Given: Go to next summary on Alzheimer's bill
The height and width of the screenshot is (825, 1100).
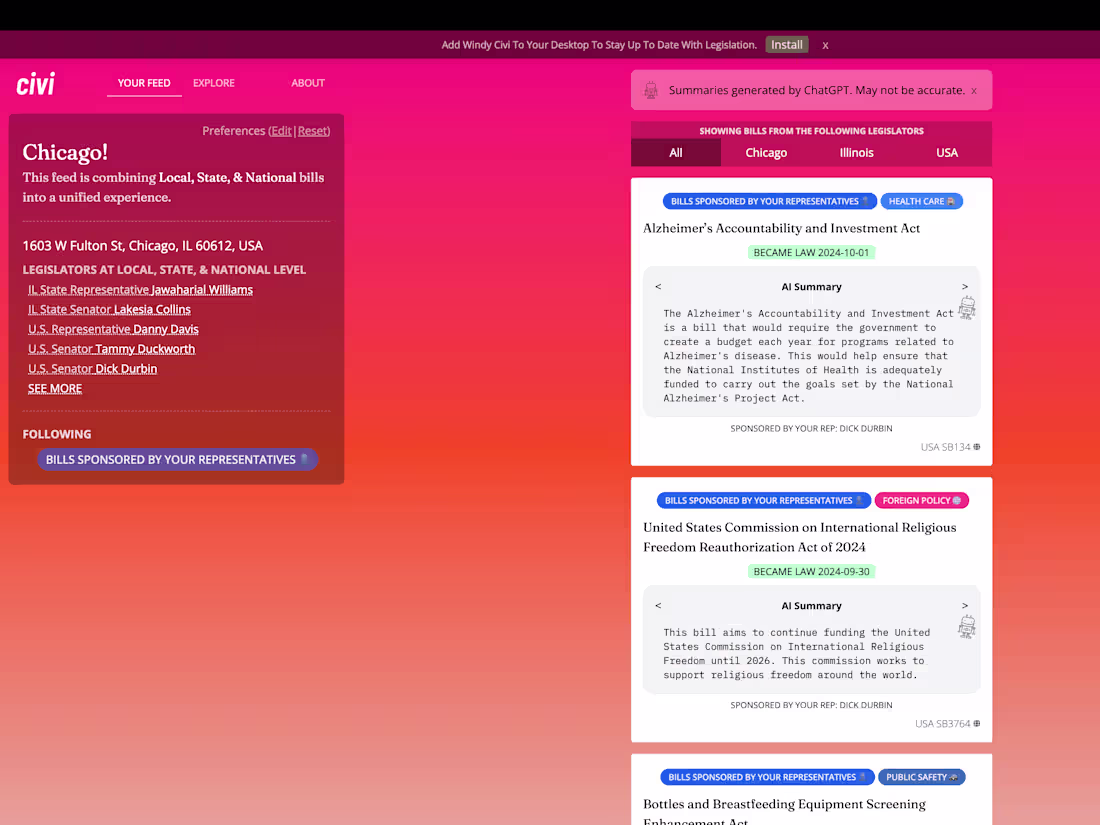Looking at the screenshot, I should click(x=965, y=286).
